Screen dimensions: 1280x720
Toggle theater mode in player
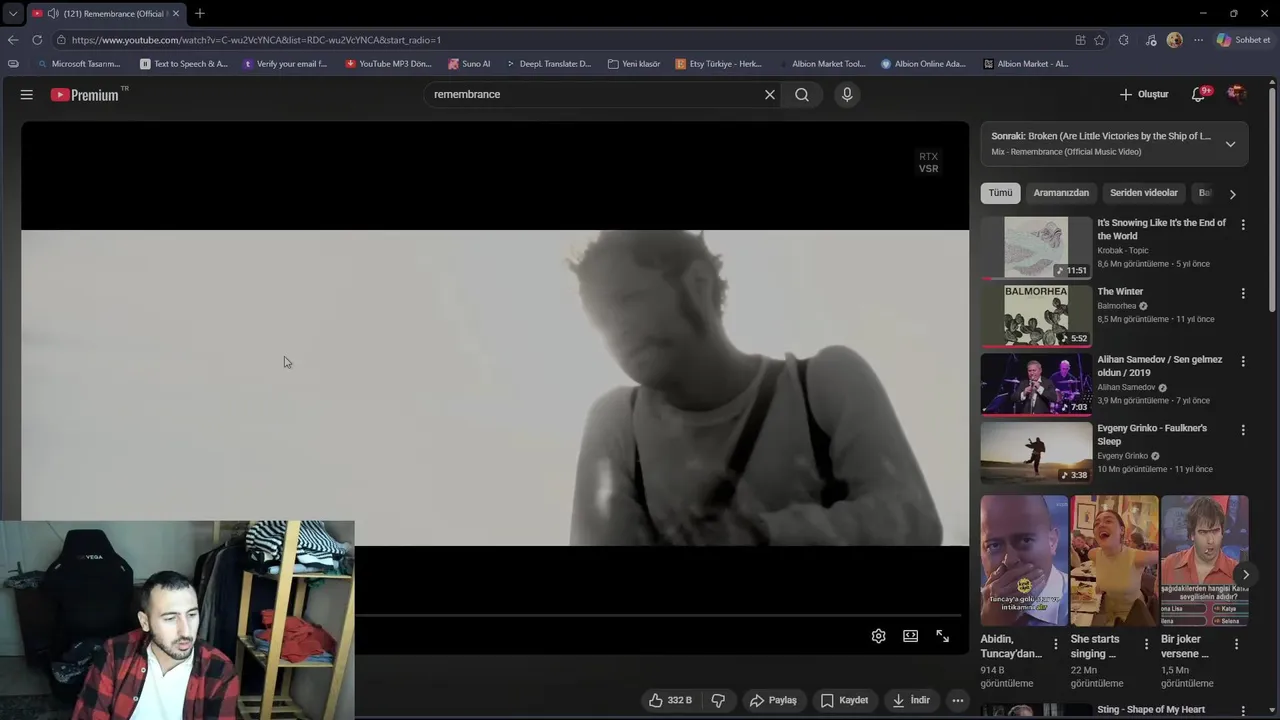[x=910, y=636]
